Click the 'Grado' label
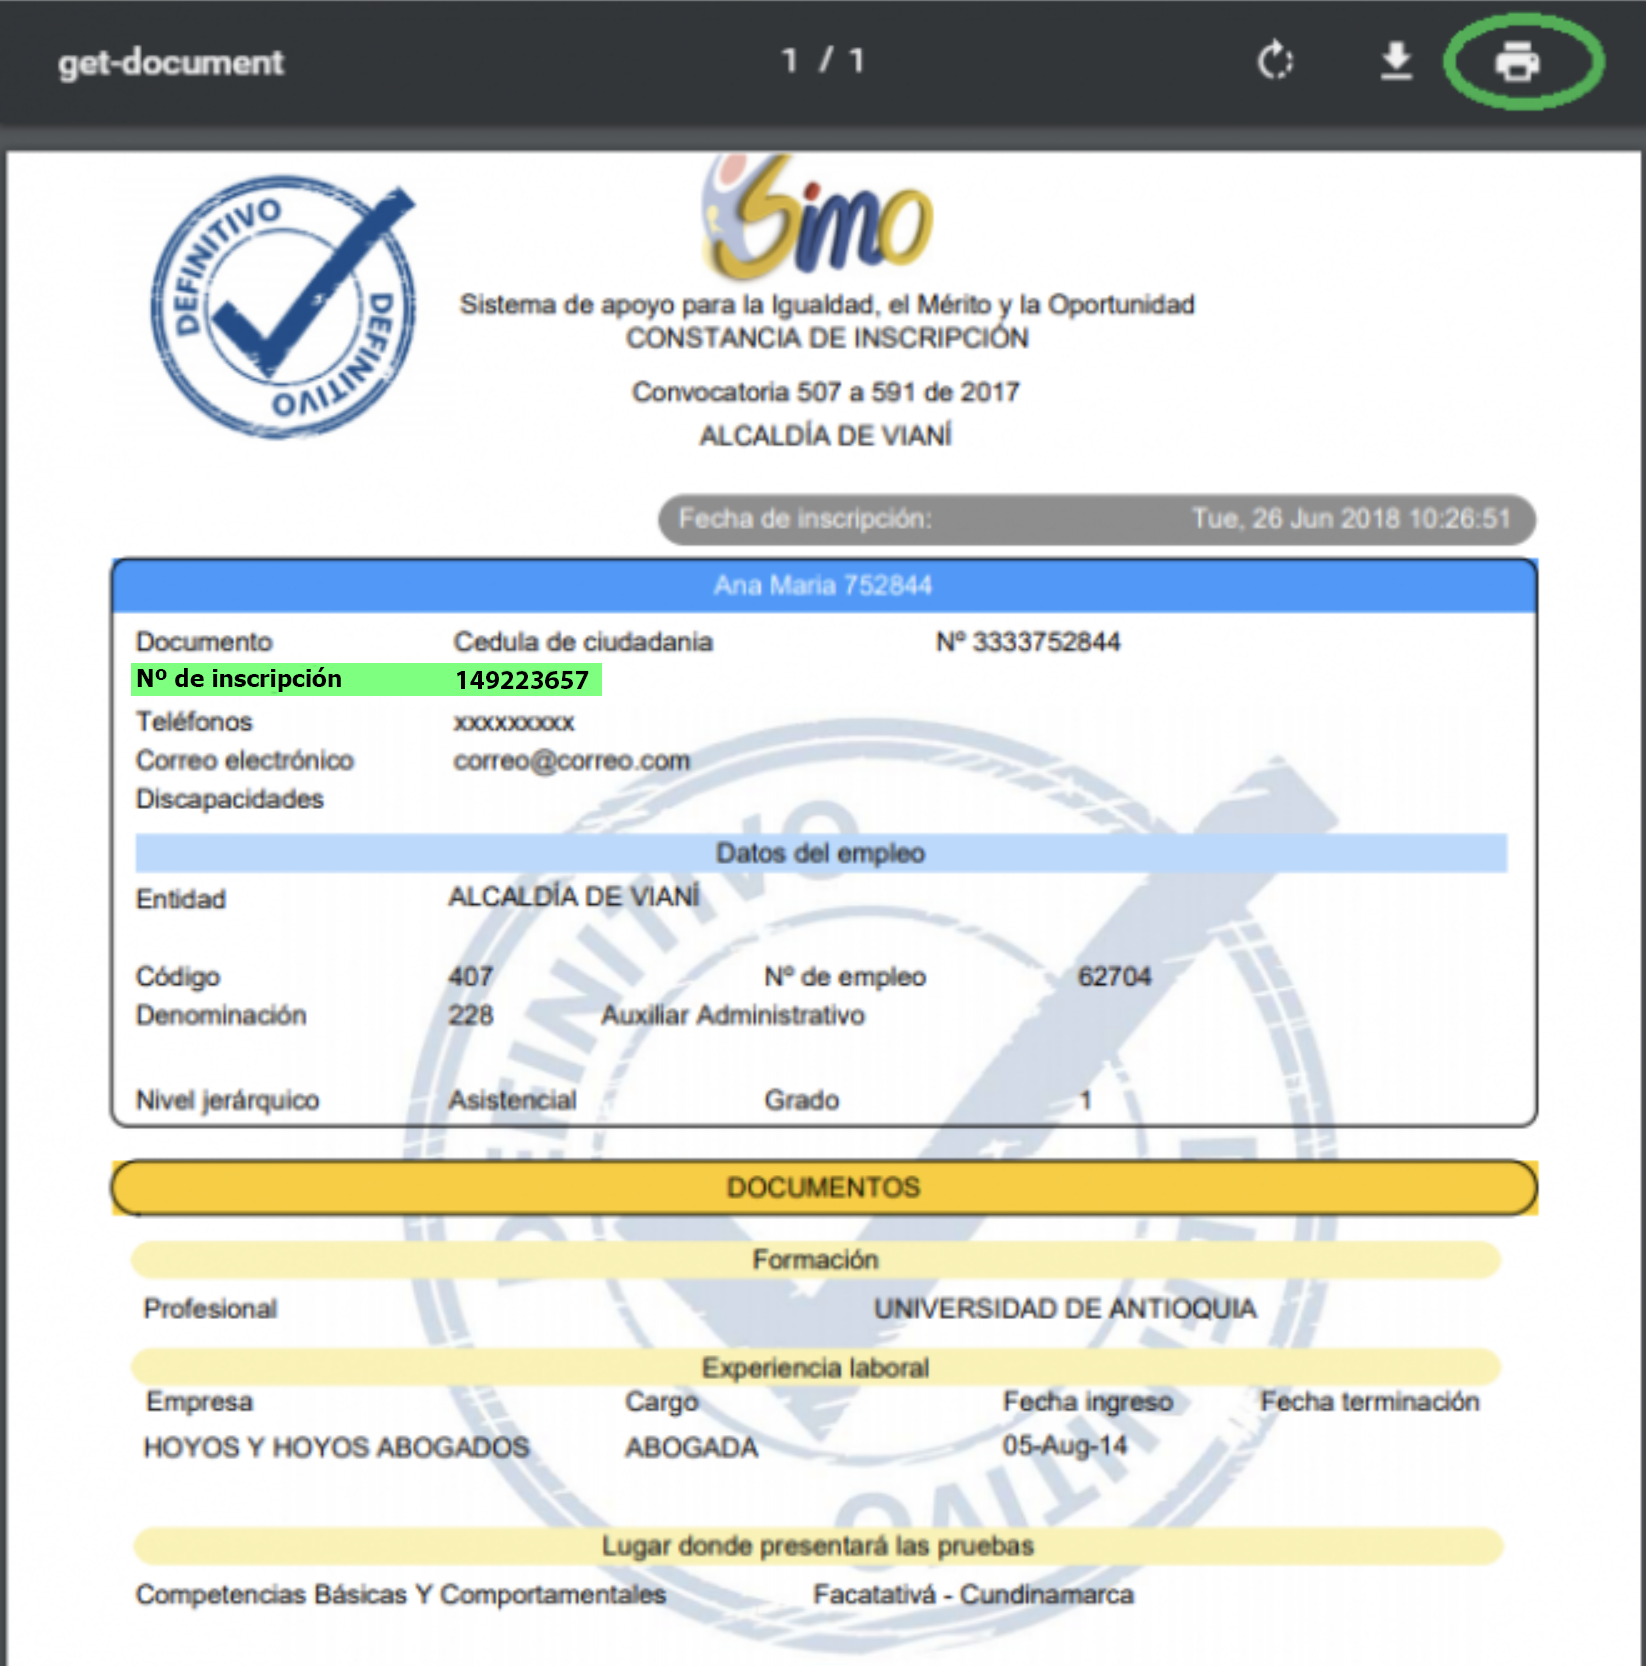This screenshot has width=1646, height=1666. coord(802,1100)
